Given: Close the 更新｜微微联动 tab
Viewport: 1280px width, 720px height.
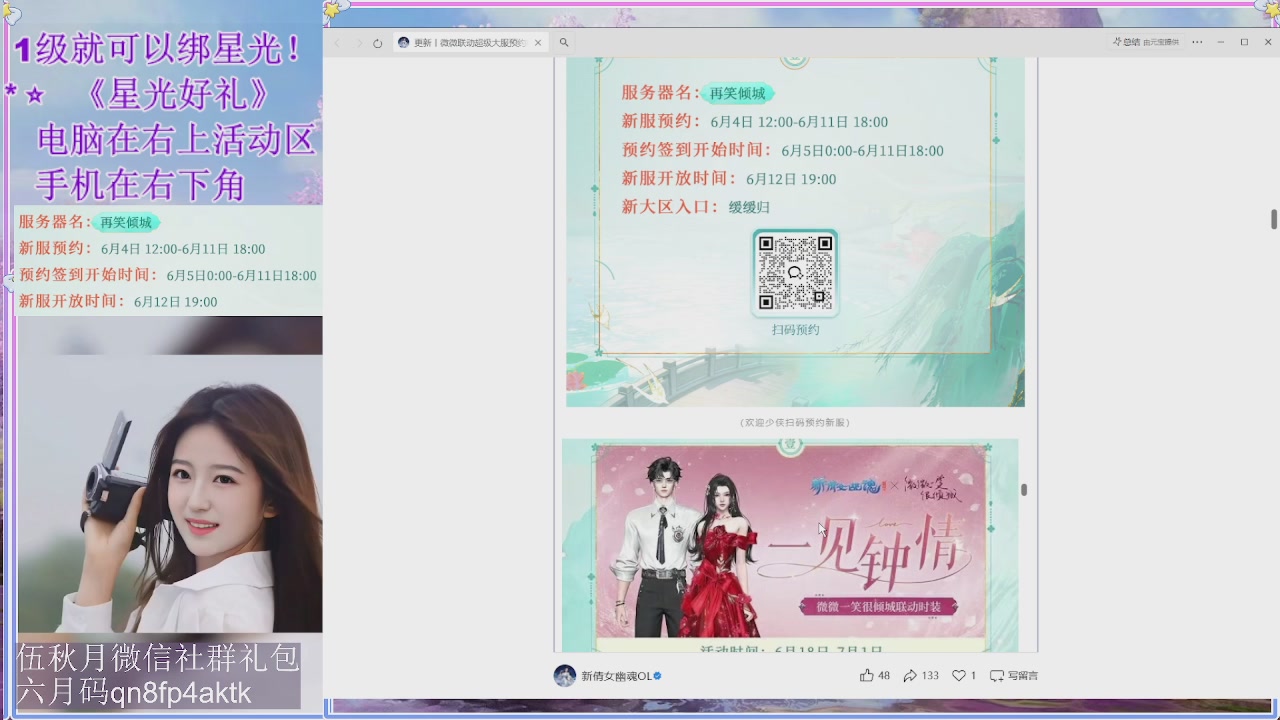Looking at the screenshot, I should [538, 43].
